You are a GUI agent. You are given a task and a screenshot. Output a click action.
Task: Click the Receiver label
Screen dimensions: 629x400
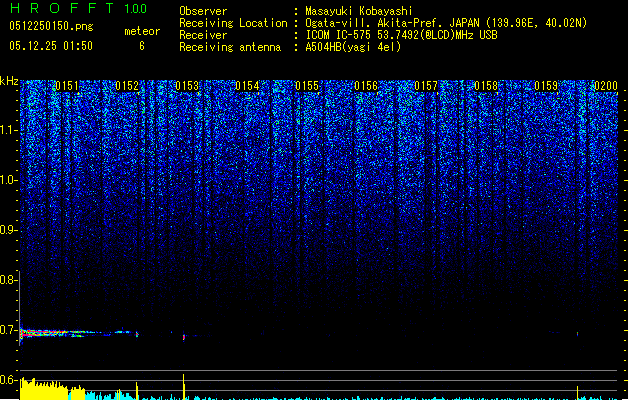(203, 35)
